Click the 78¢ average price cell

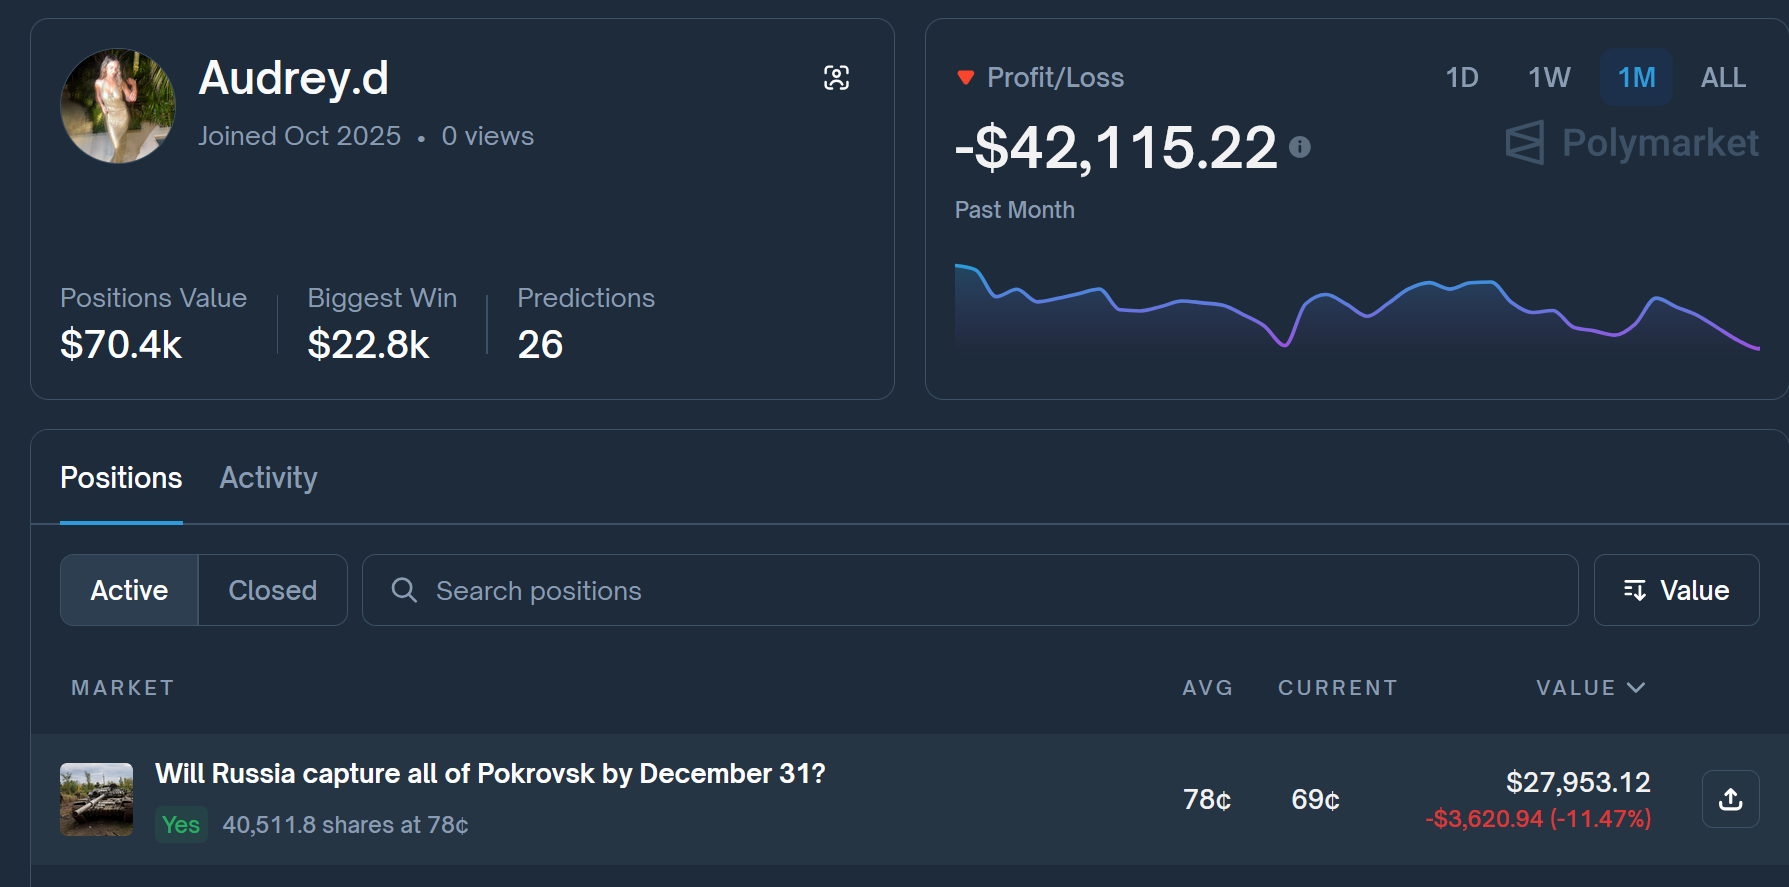(x=1207, y=800)
